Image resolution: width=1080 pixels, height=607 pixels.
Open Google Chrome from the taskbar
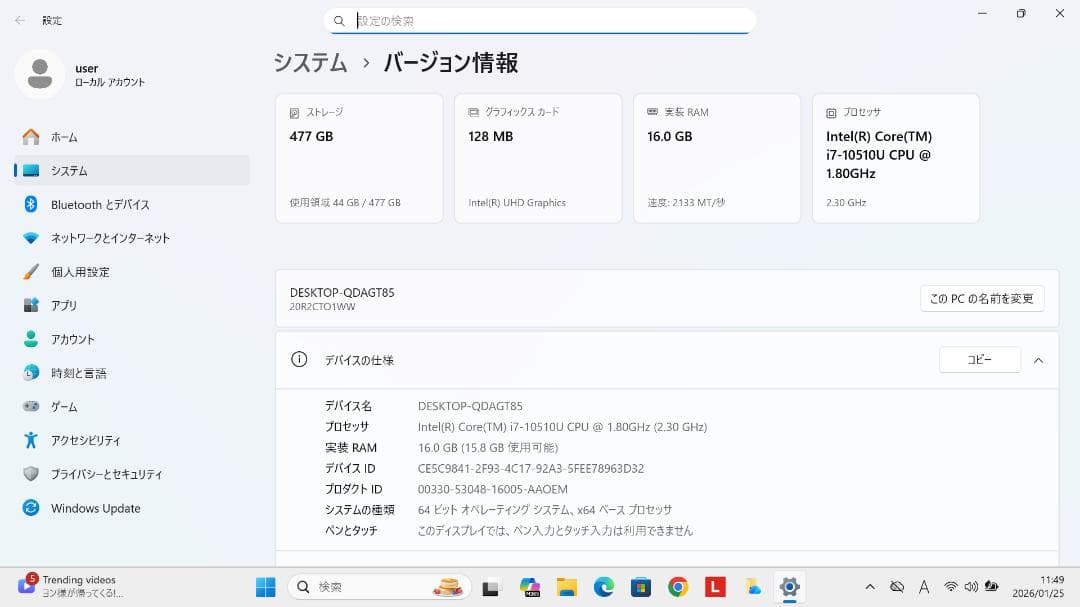[678, 586]
